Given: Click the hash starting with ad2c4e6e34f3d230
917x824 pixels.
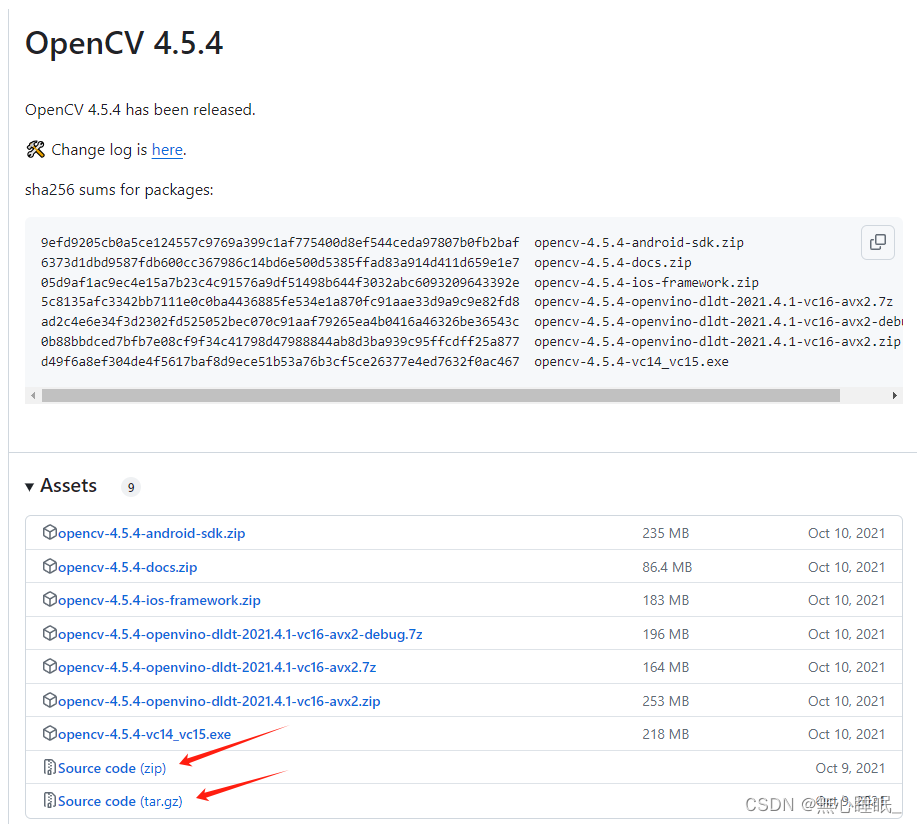Looking at the screenshot, I should (x=280, y=322).
